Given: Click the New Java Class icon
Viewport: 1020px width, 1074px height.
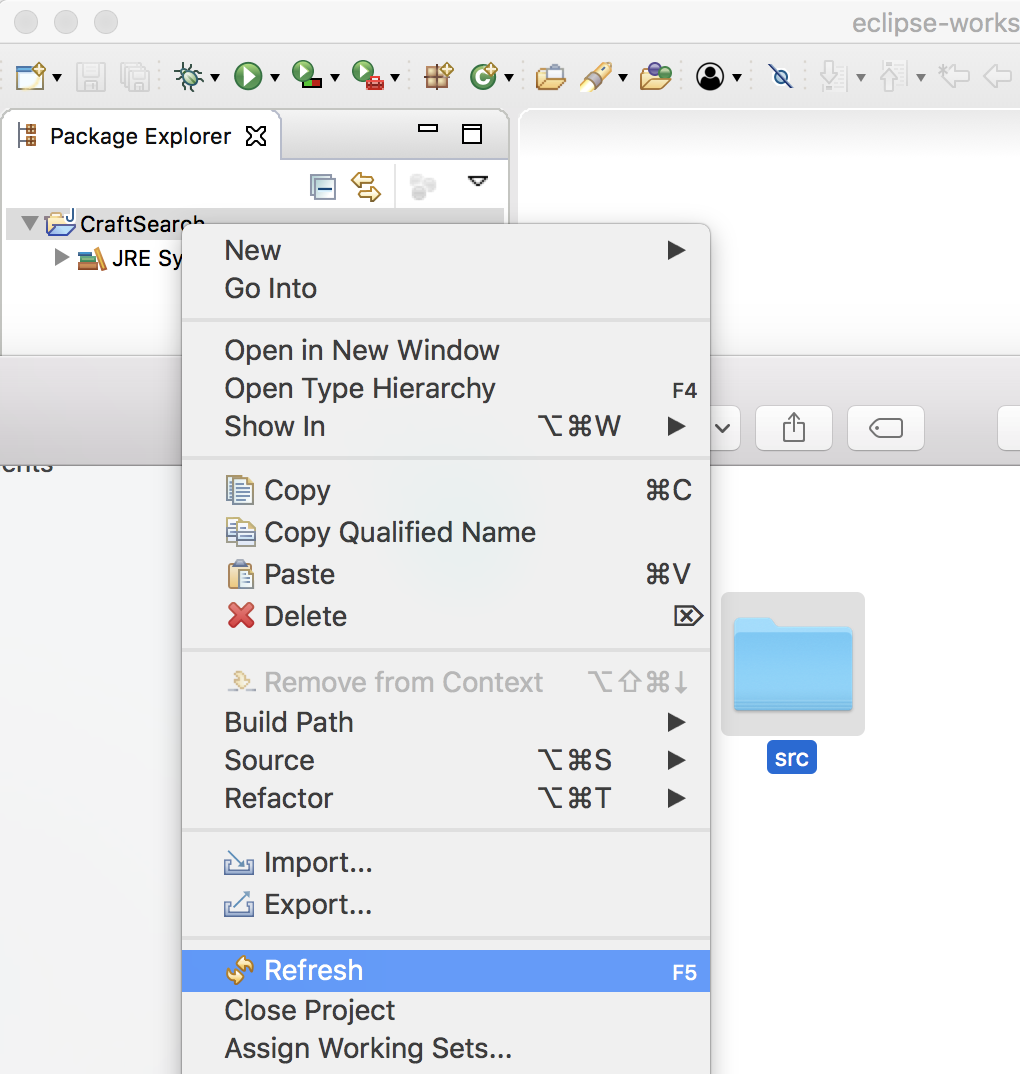Looking at the screenshot, I should pos(484,76).
